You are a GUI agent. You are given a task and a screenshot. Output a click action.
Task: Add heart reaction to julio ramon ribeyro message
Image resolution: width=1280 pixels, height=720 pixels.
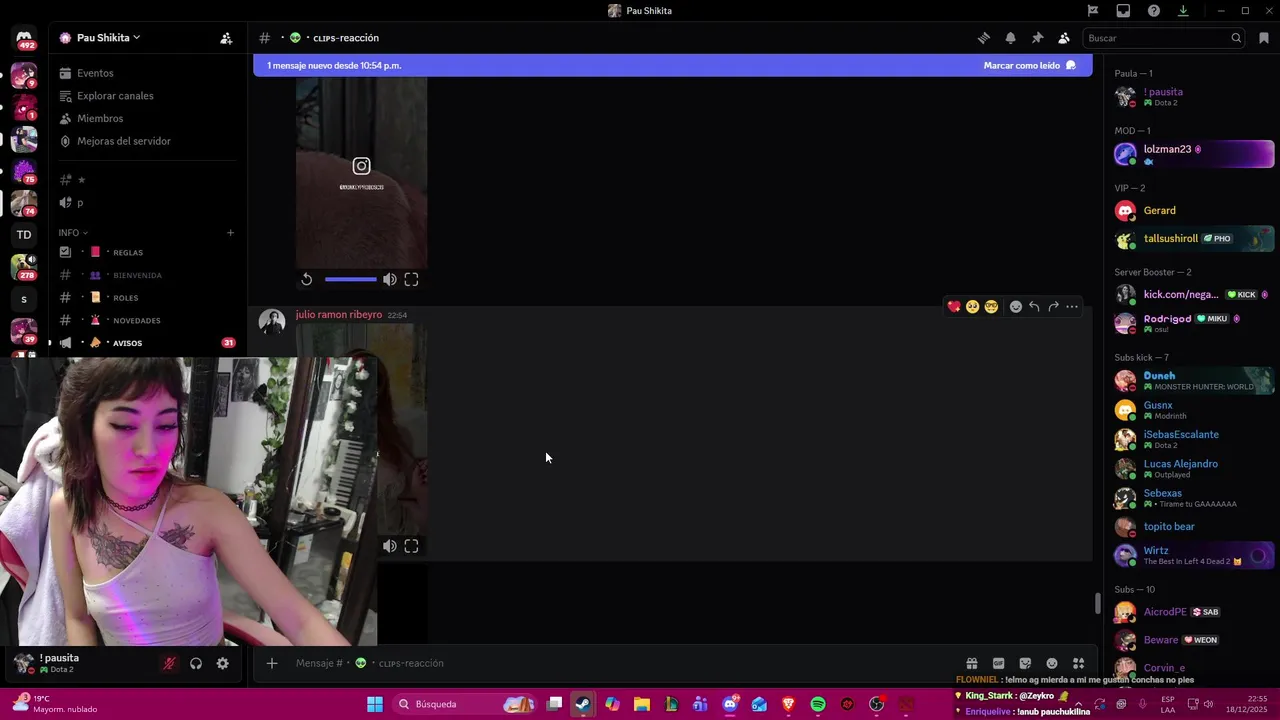[954, 307]
